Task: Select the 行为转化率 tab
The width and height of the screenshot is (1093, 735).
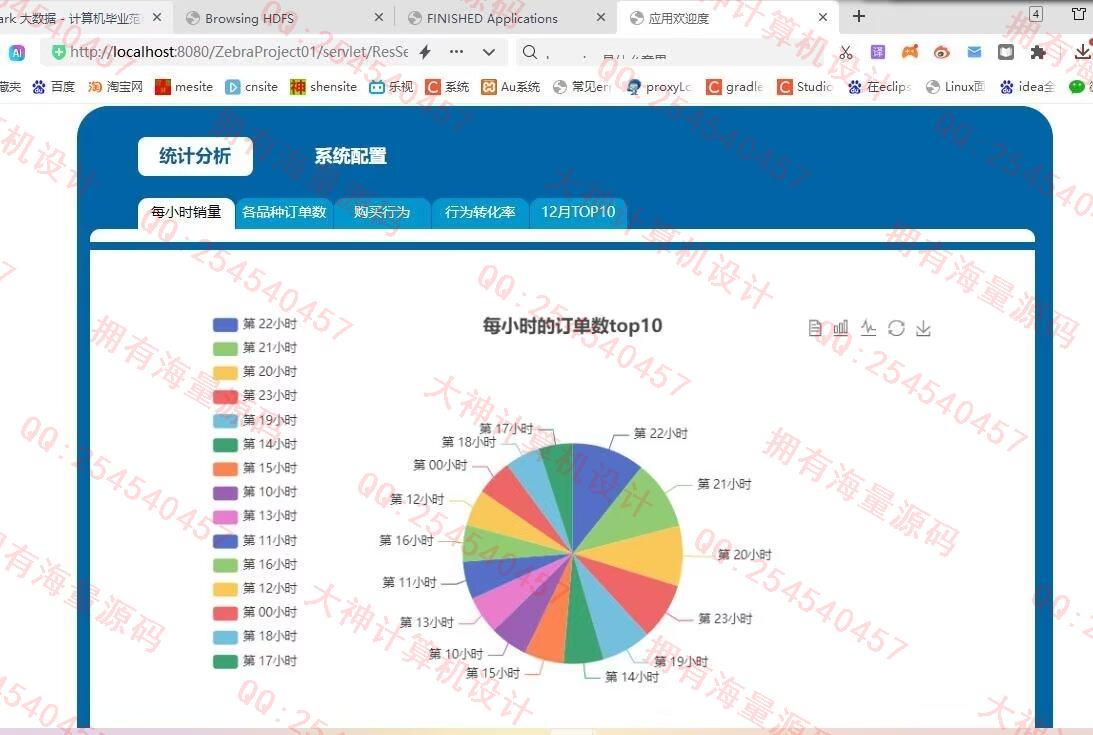Action: pos(480,213)
